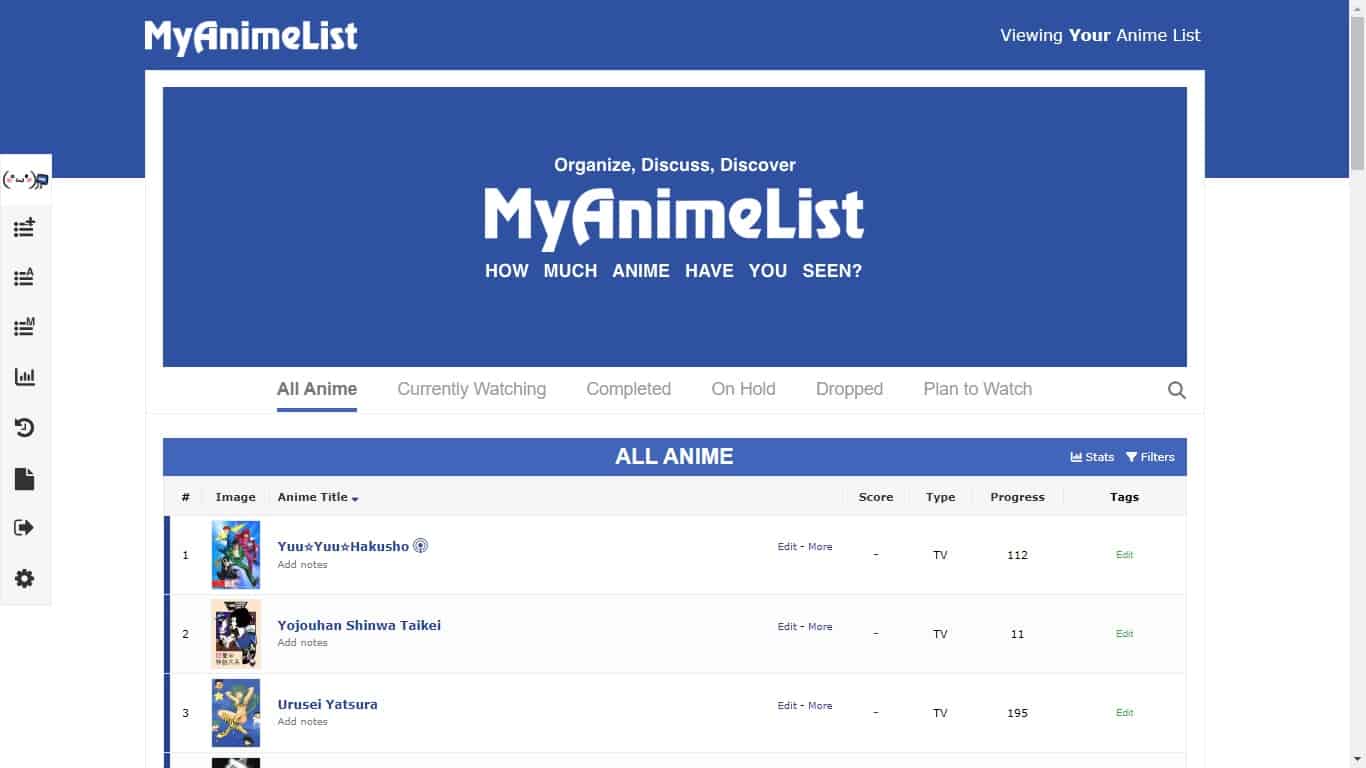Open the Yojouhan Shinwa Taikei title link

pyautogui.click(x=359, y=625)
